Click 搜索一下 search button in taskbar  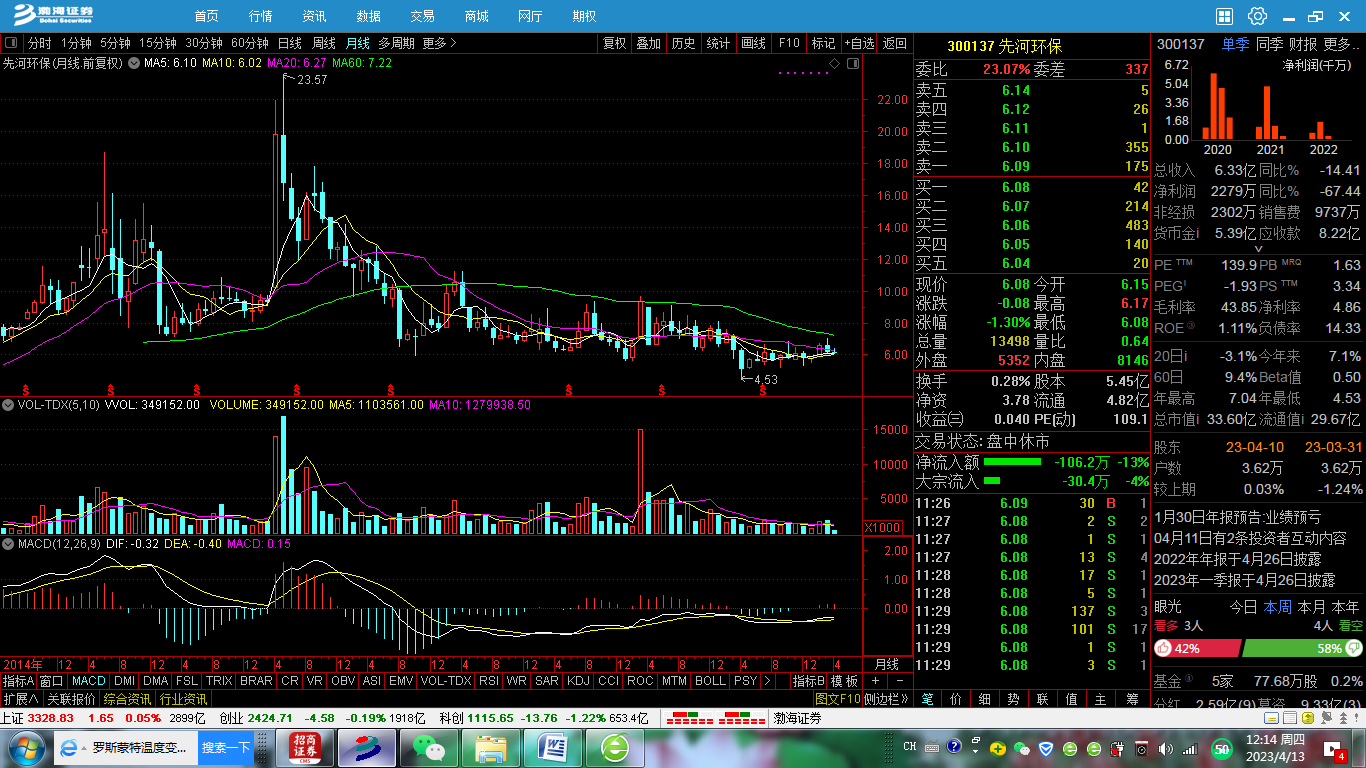point(226,747)
